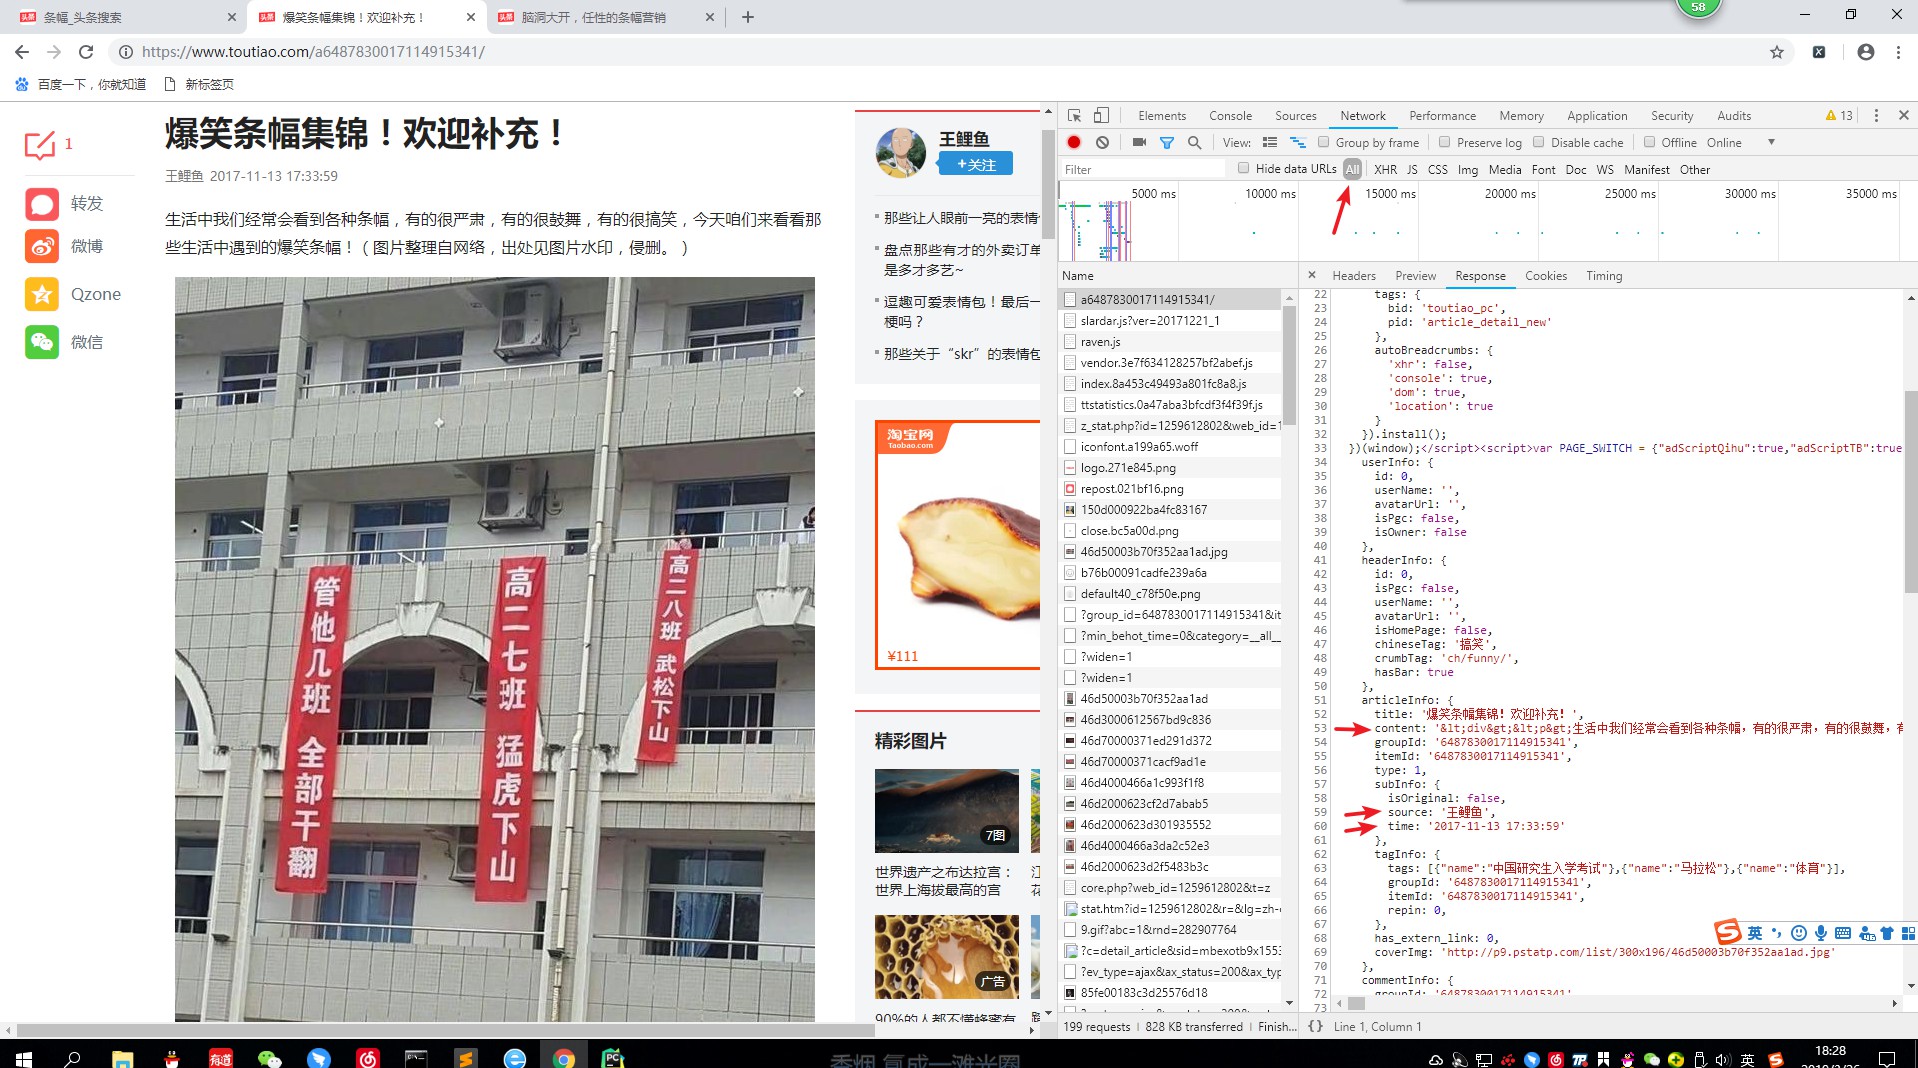Open the DevTools three-dot menu
Viewport: 1918px width, 1068px height.
click(x=1876, y=116)
